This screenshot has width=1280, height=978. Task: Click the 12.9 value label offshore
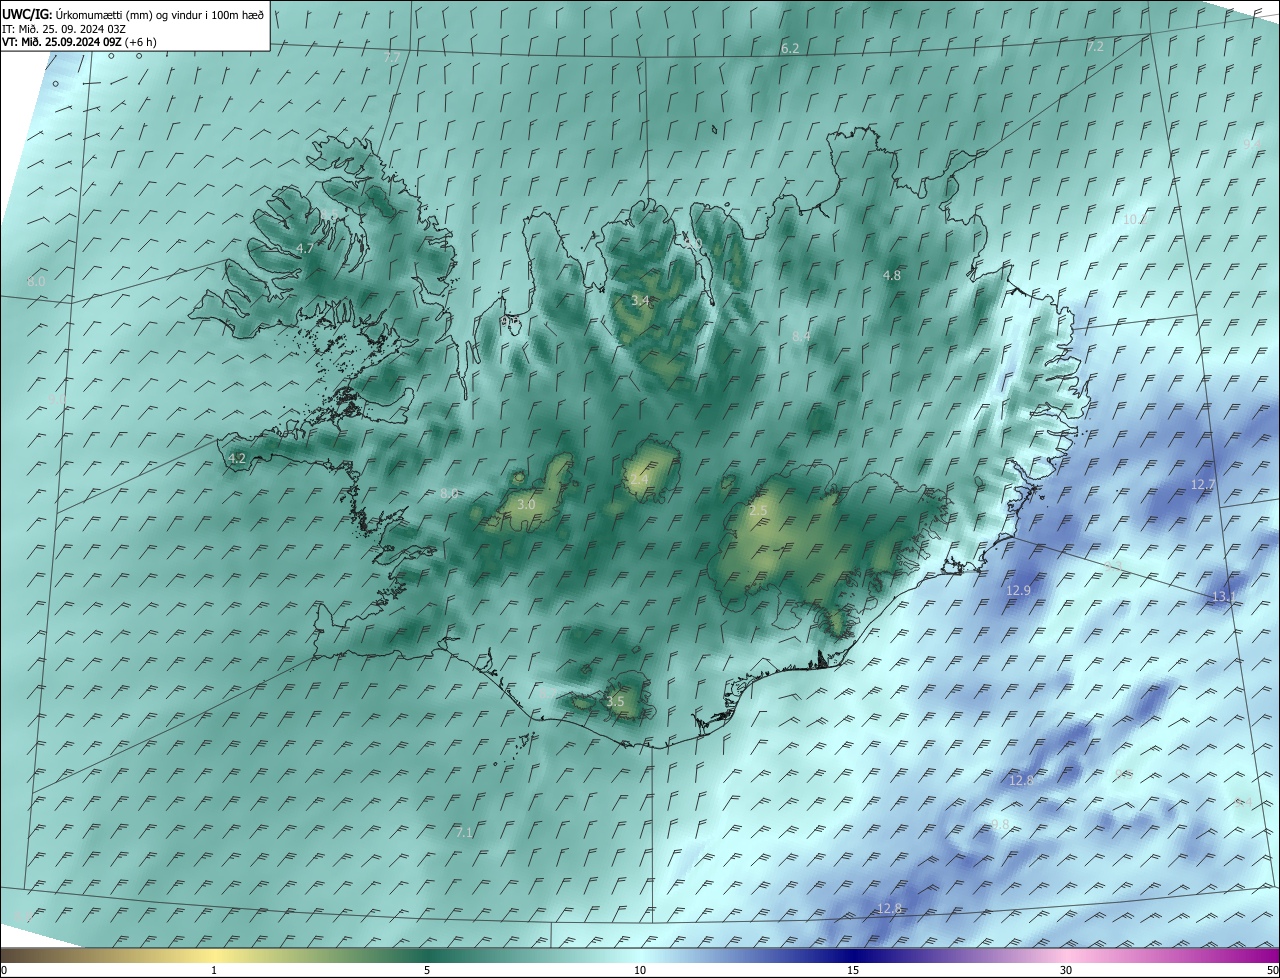point(1018,591)
